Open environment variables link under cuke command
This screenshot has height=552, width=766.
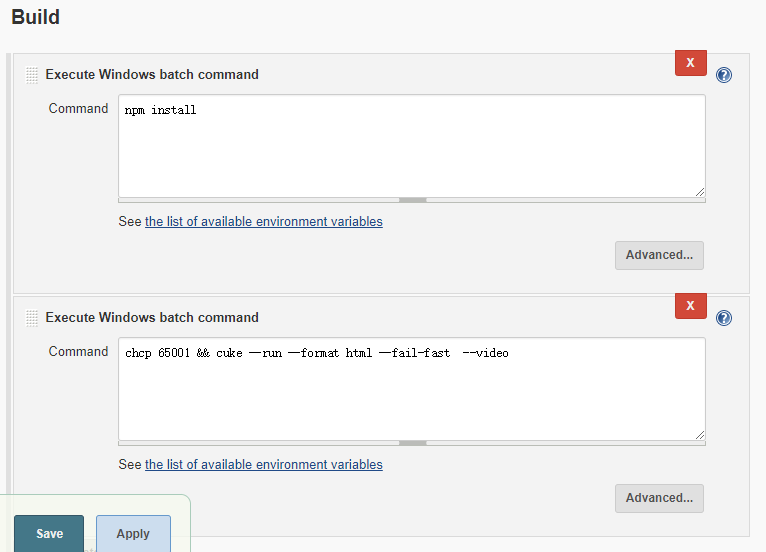tap(263, 464)
